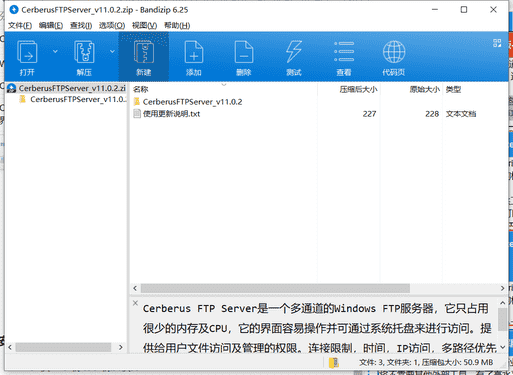
Task: Click the Open (打开) toolbar icon
Action: coord(27,52)
